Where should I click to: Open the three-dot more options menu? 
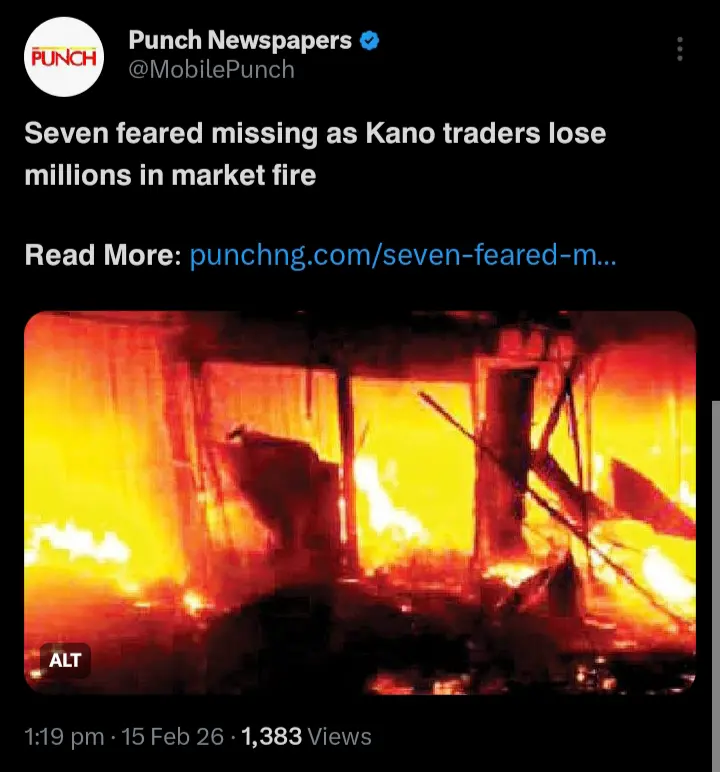[680, 49]
